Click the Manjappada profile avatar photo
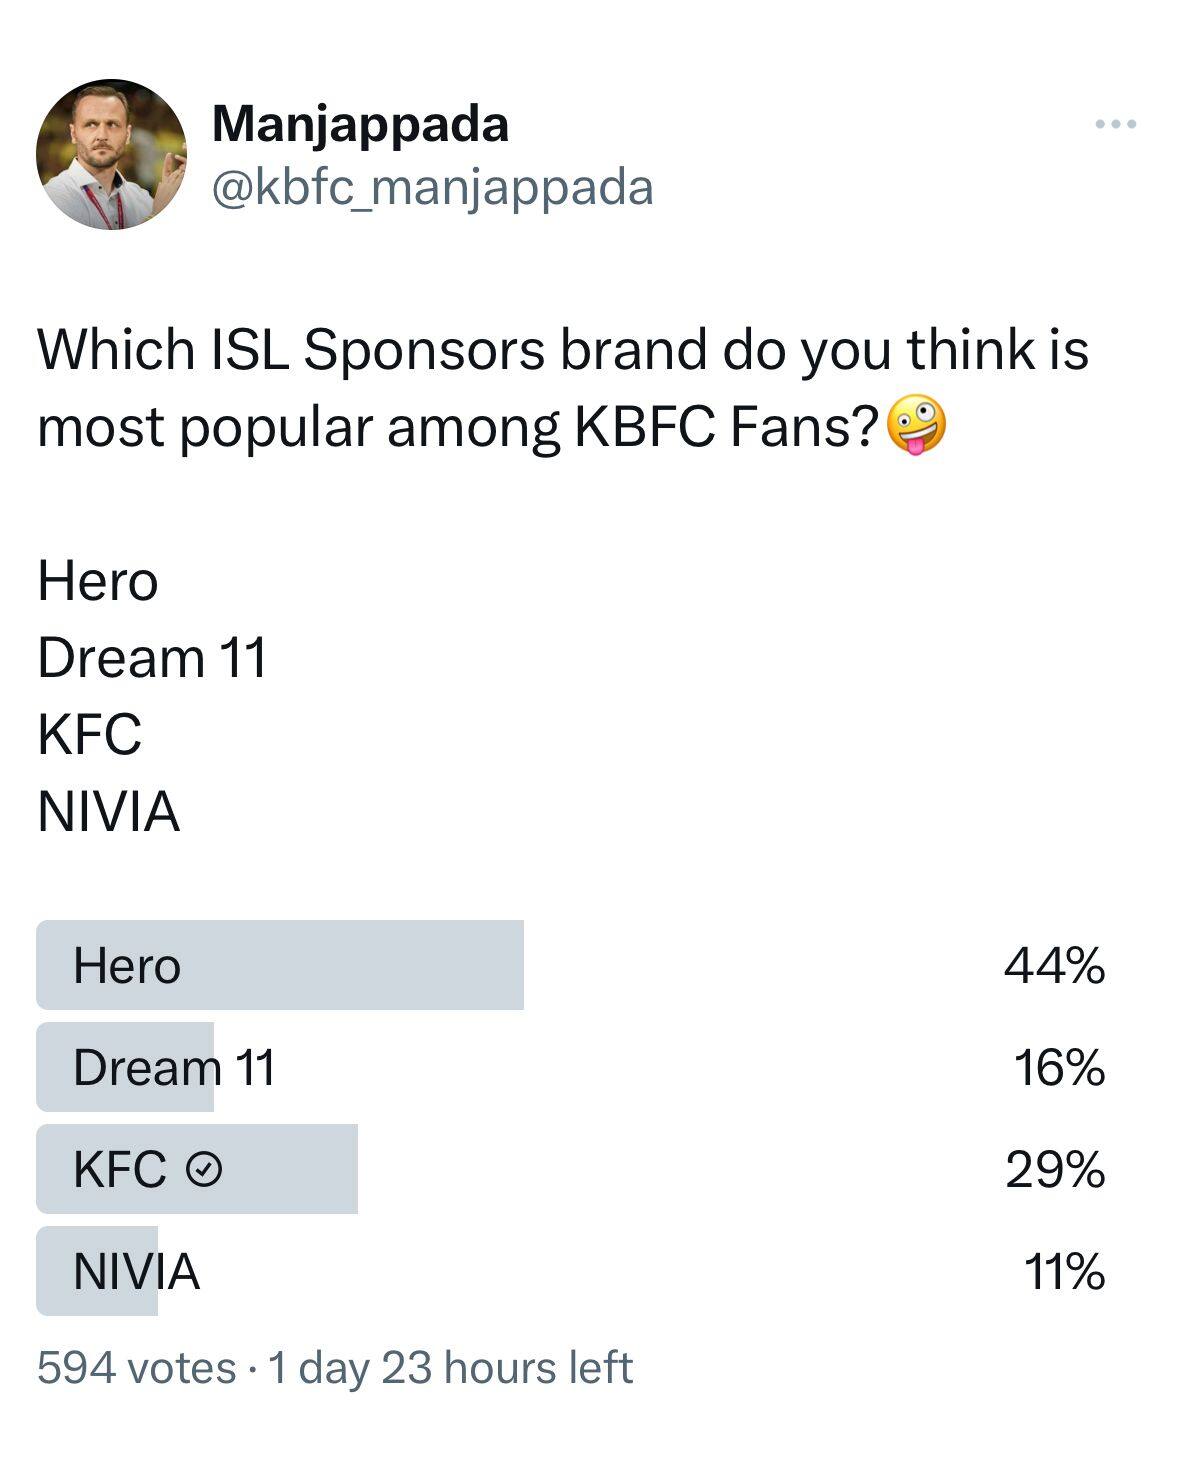Screen dimensions: 1179x1468 point(111,154)
